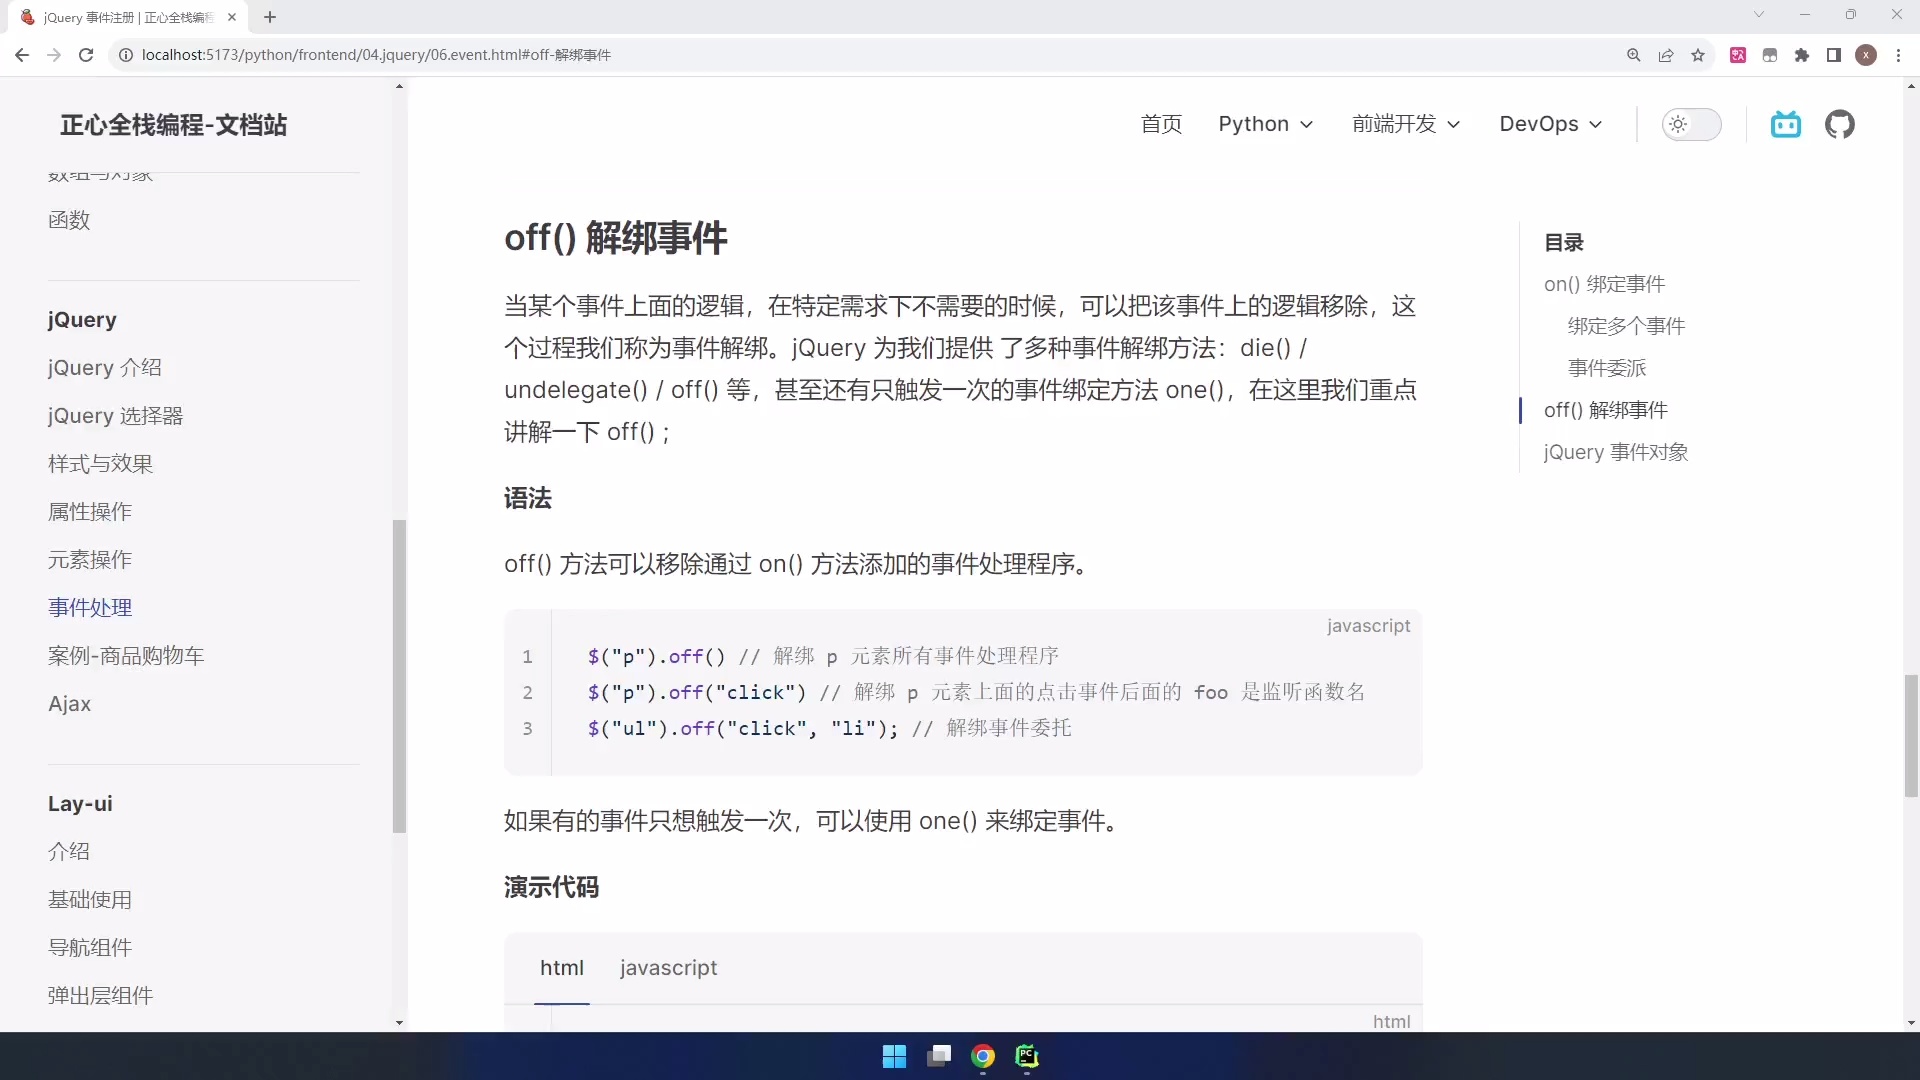The image size is (1920, 1080).
Task: Open Windows Start menu
Action: click(894, 1056)
